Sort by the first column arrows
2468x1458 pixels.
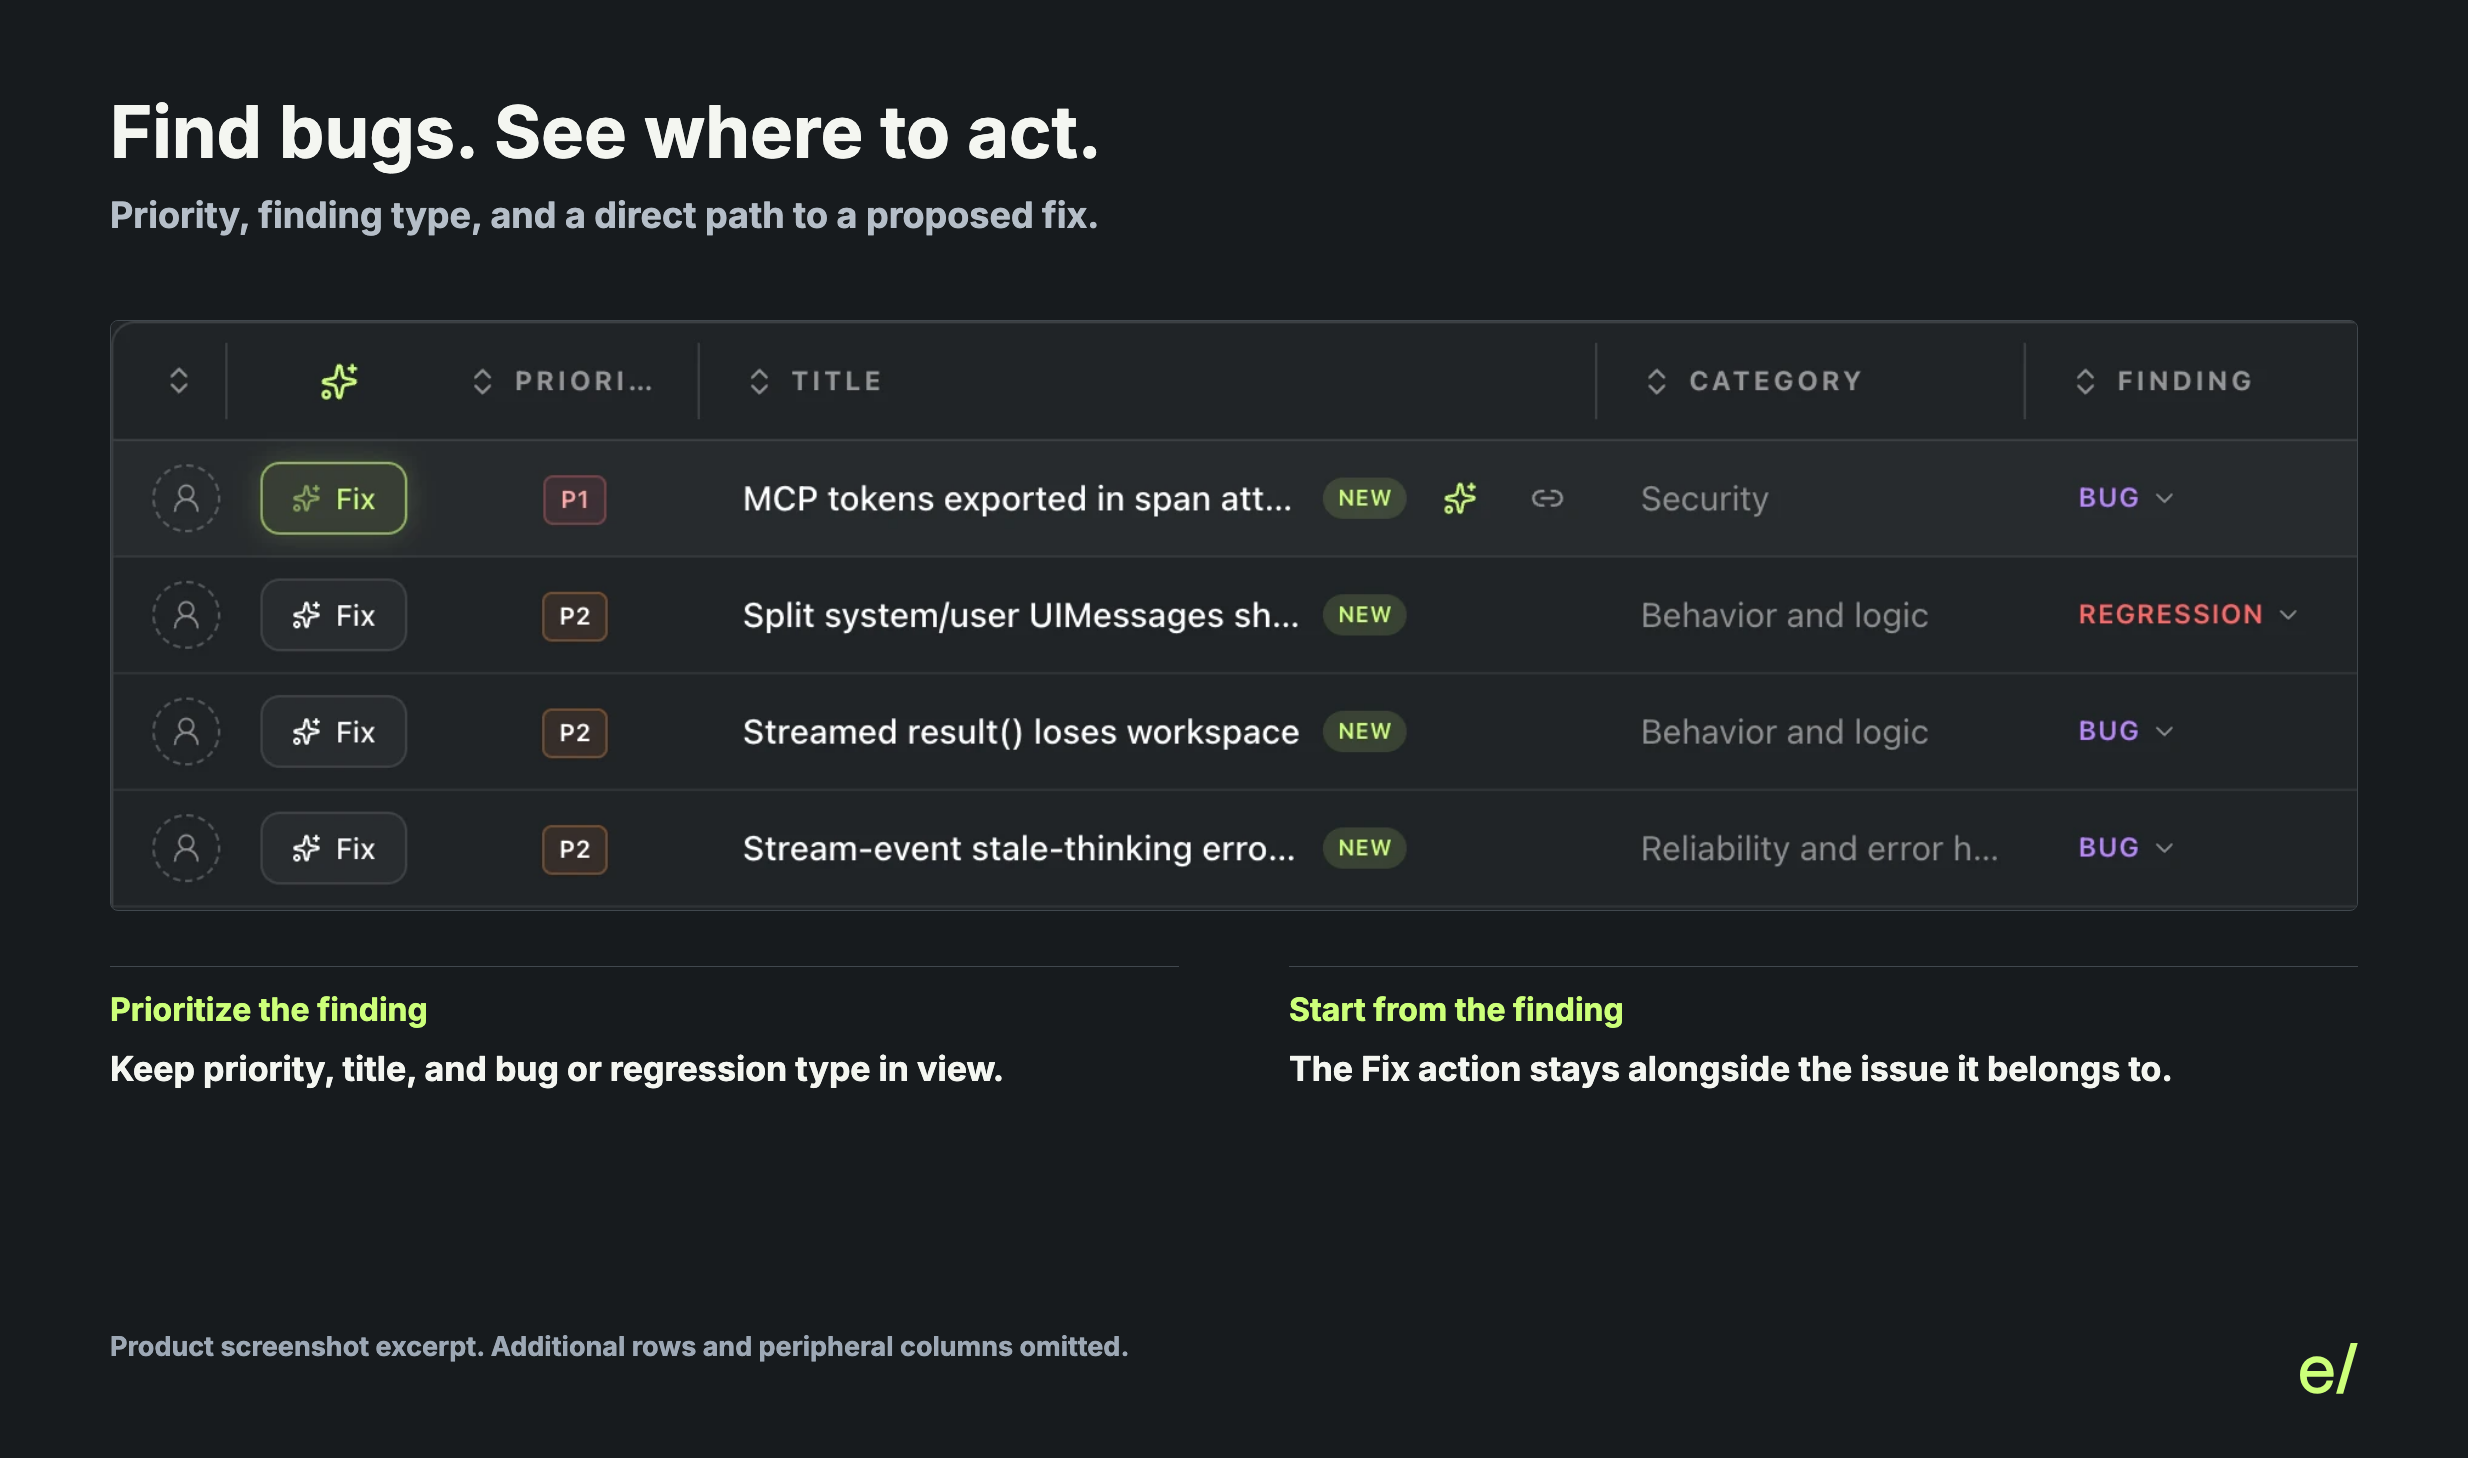click(x=179, y=381)
